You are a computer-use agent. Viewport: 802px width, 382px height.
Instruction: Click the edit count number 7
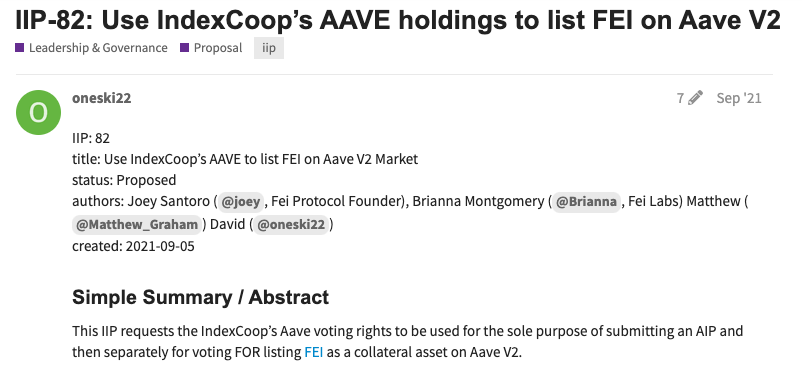click(680, 98)
